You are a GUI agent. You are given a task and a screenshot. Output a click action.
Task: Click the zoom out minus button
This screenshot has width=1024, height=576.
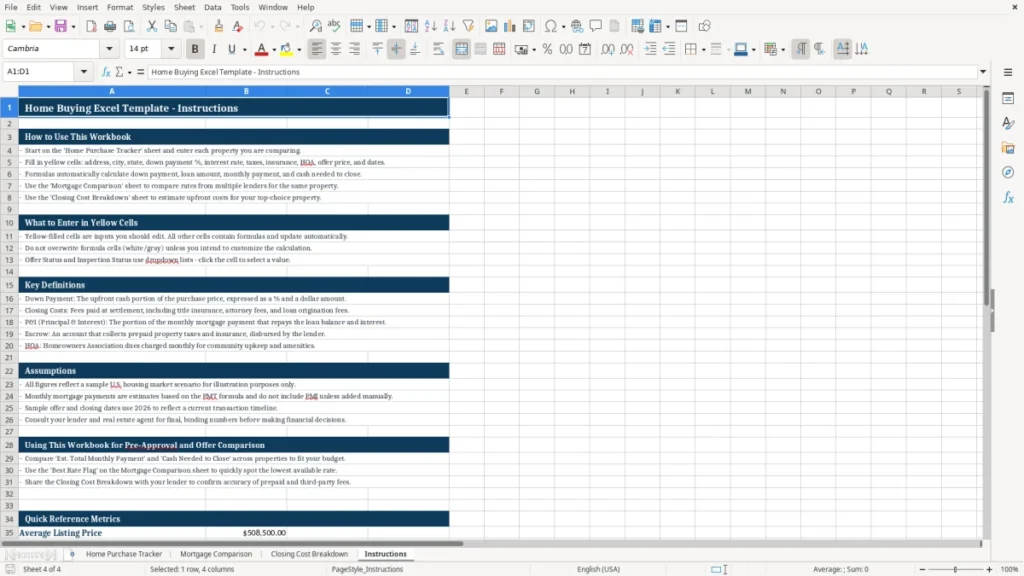coord(922,569)
